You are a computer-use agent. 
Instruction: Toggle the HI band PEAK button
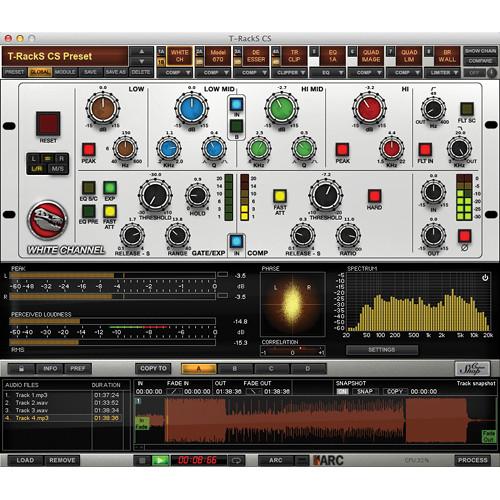click(x=342, y=150)
